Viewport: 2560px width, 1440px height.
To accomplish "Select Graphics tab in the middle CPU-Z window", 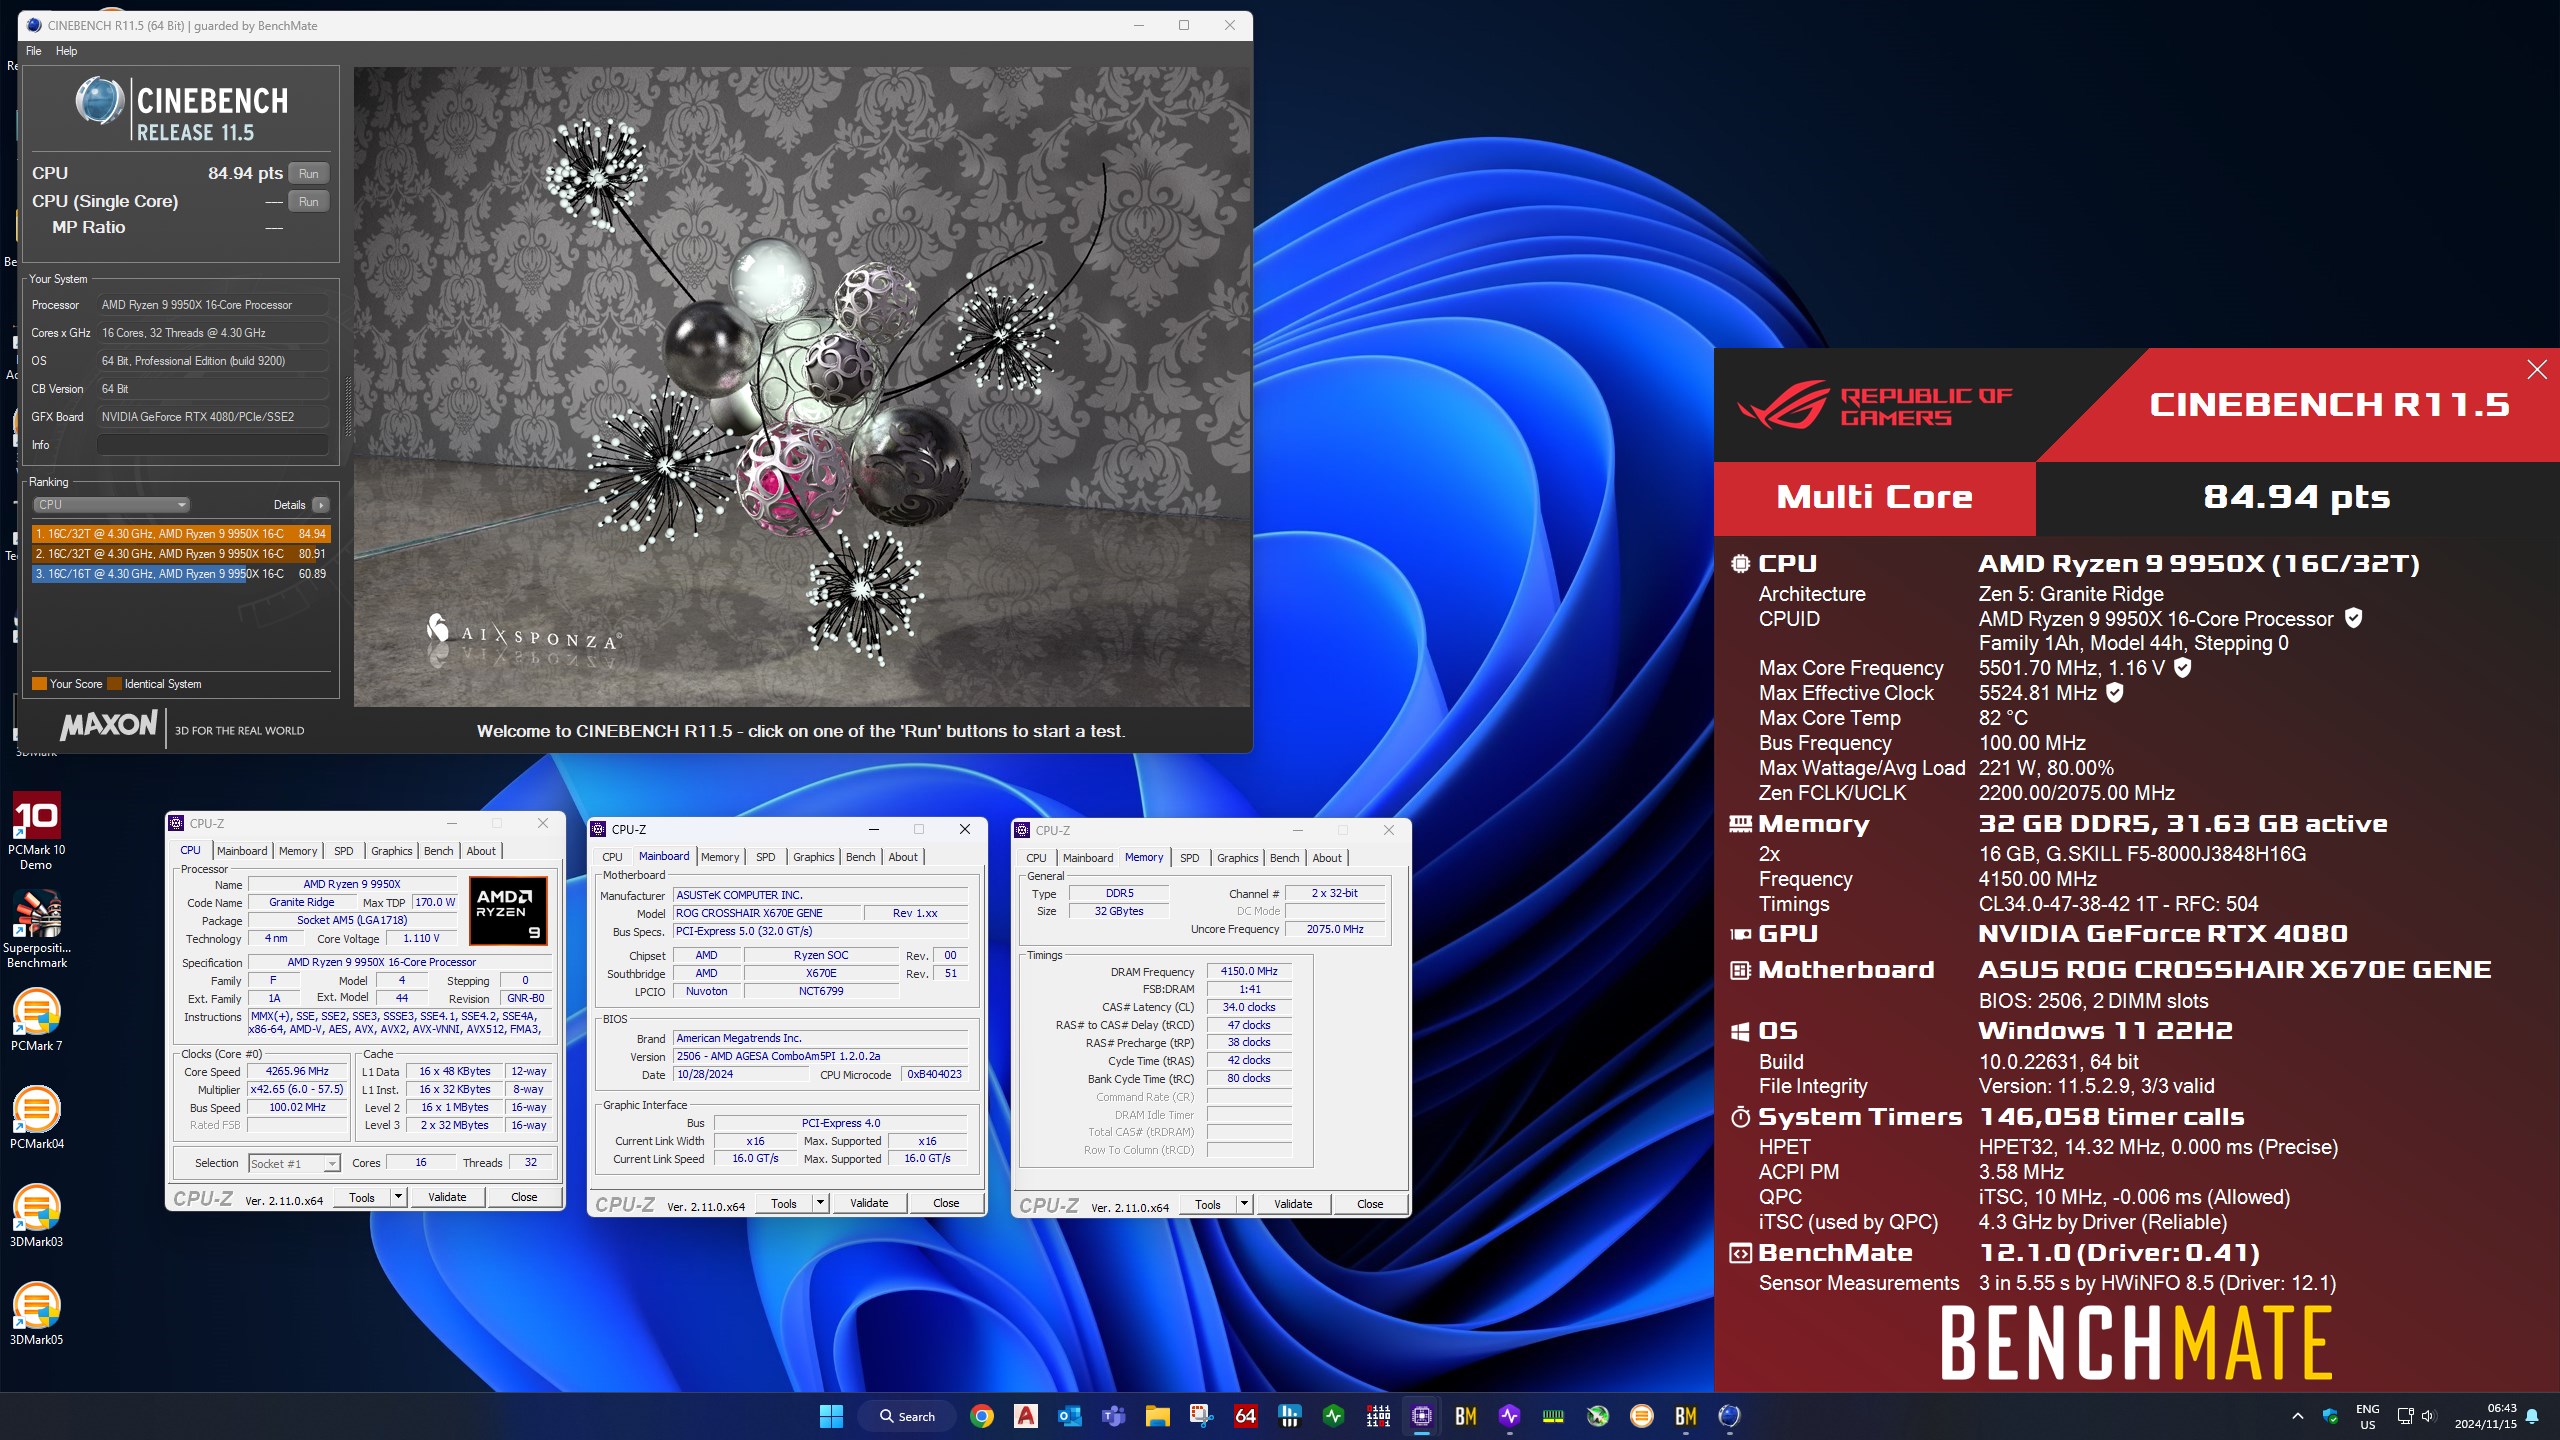I will (x=813, y=857).
